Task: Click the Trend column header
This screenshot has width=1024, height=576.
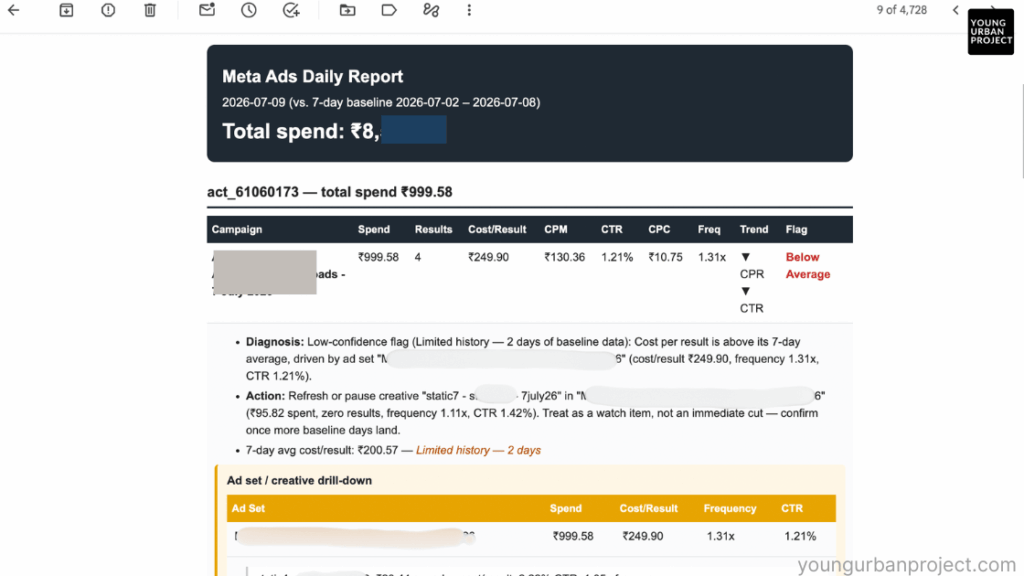Action: pos(754,230)
